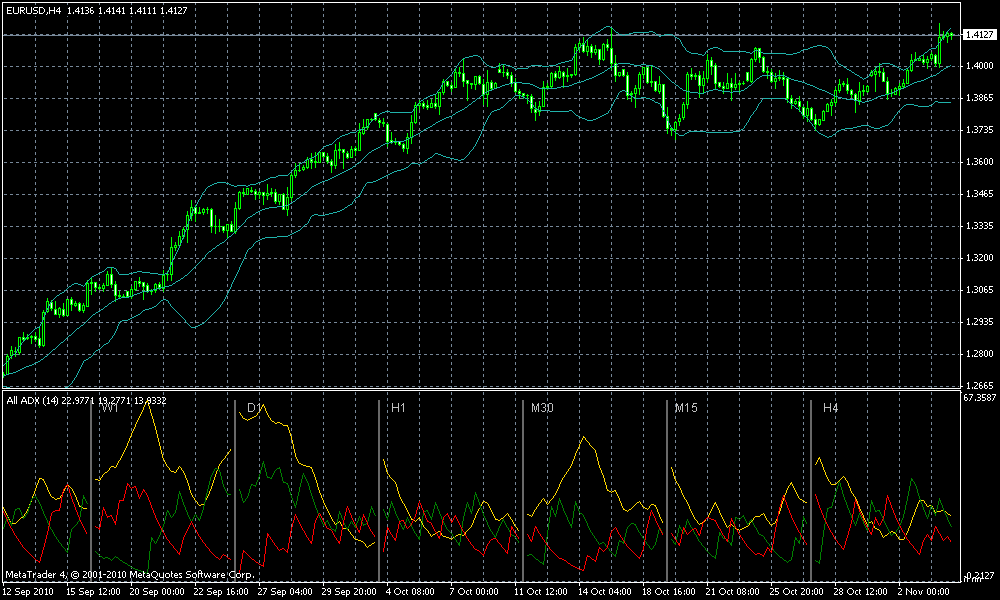Click the M30 section label in indicator window

pyautogui.click(x=542, y=407)
